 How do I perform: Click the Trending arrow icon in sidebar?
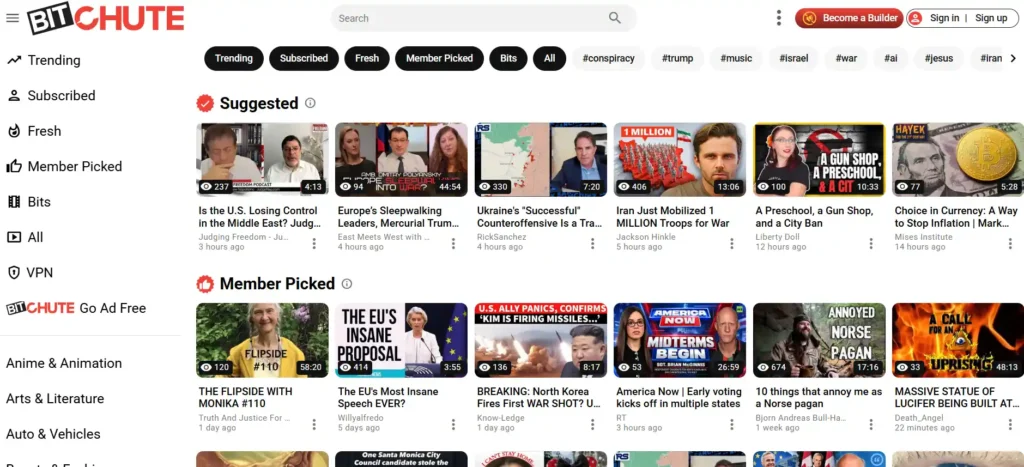(14, 60)
